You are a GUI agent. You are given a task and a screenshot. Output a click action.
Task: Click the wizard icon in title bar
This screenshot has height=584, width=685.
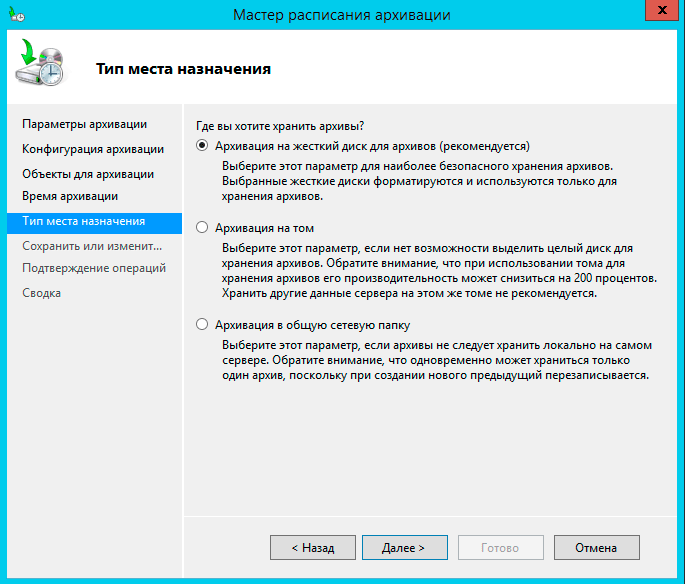[x=16, y=15]
